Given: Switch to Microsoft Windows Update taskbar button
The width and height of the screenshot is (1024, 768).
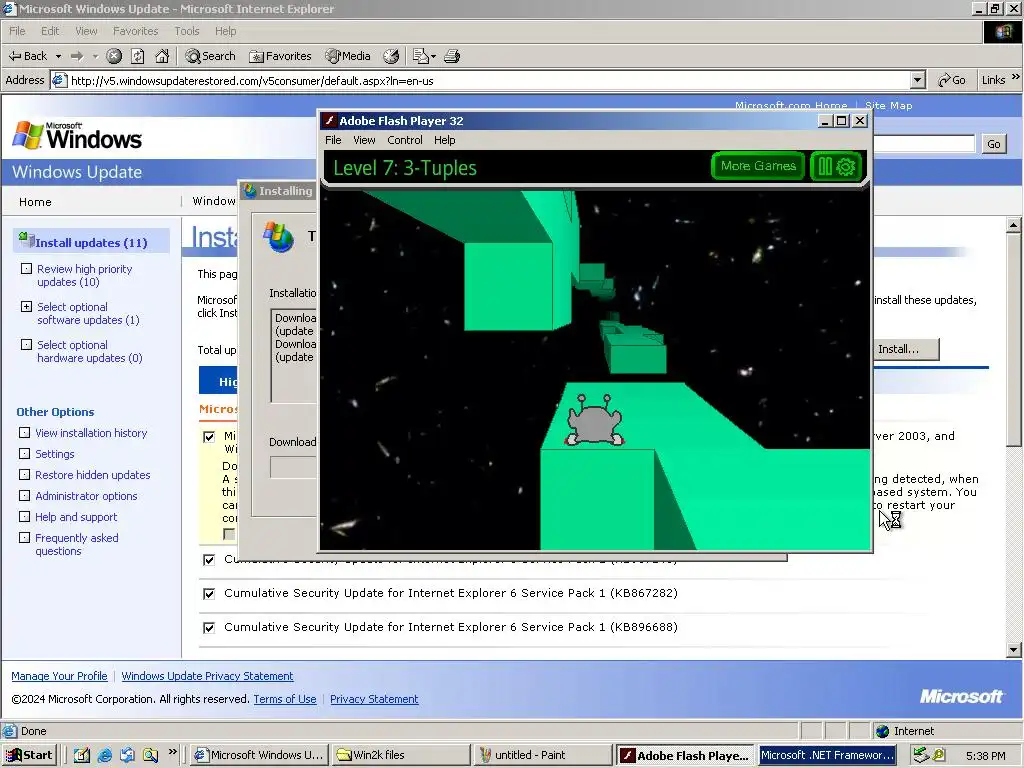Looking at the screenshot, I should (260, 755).
